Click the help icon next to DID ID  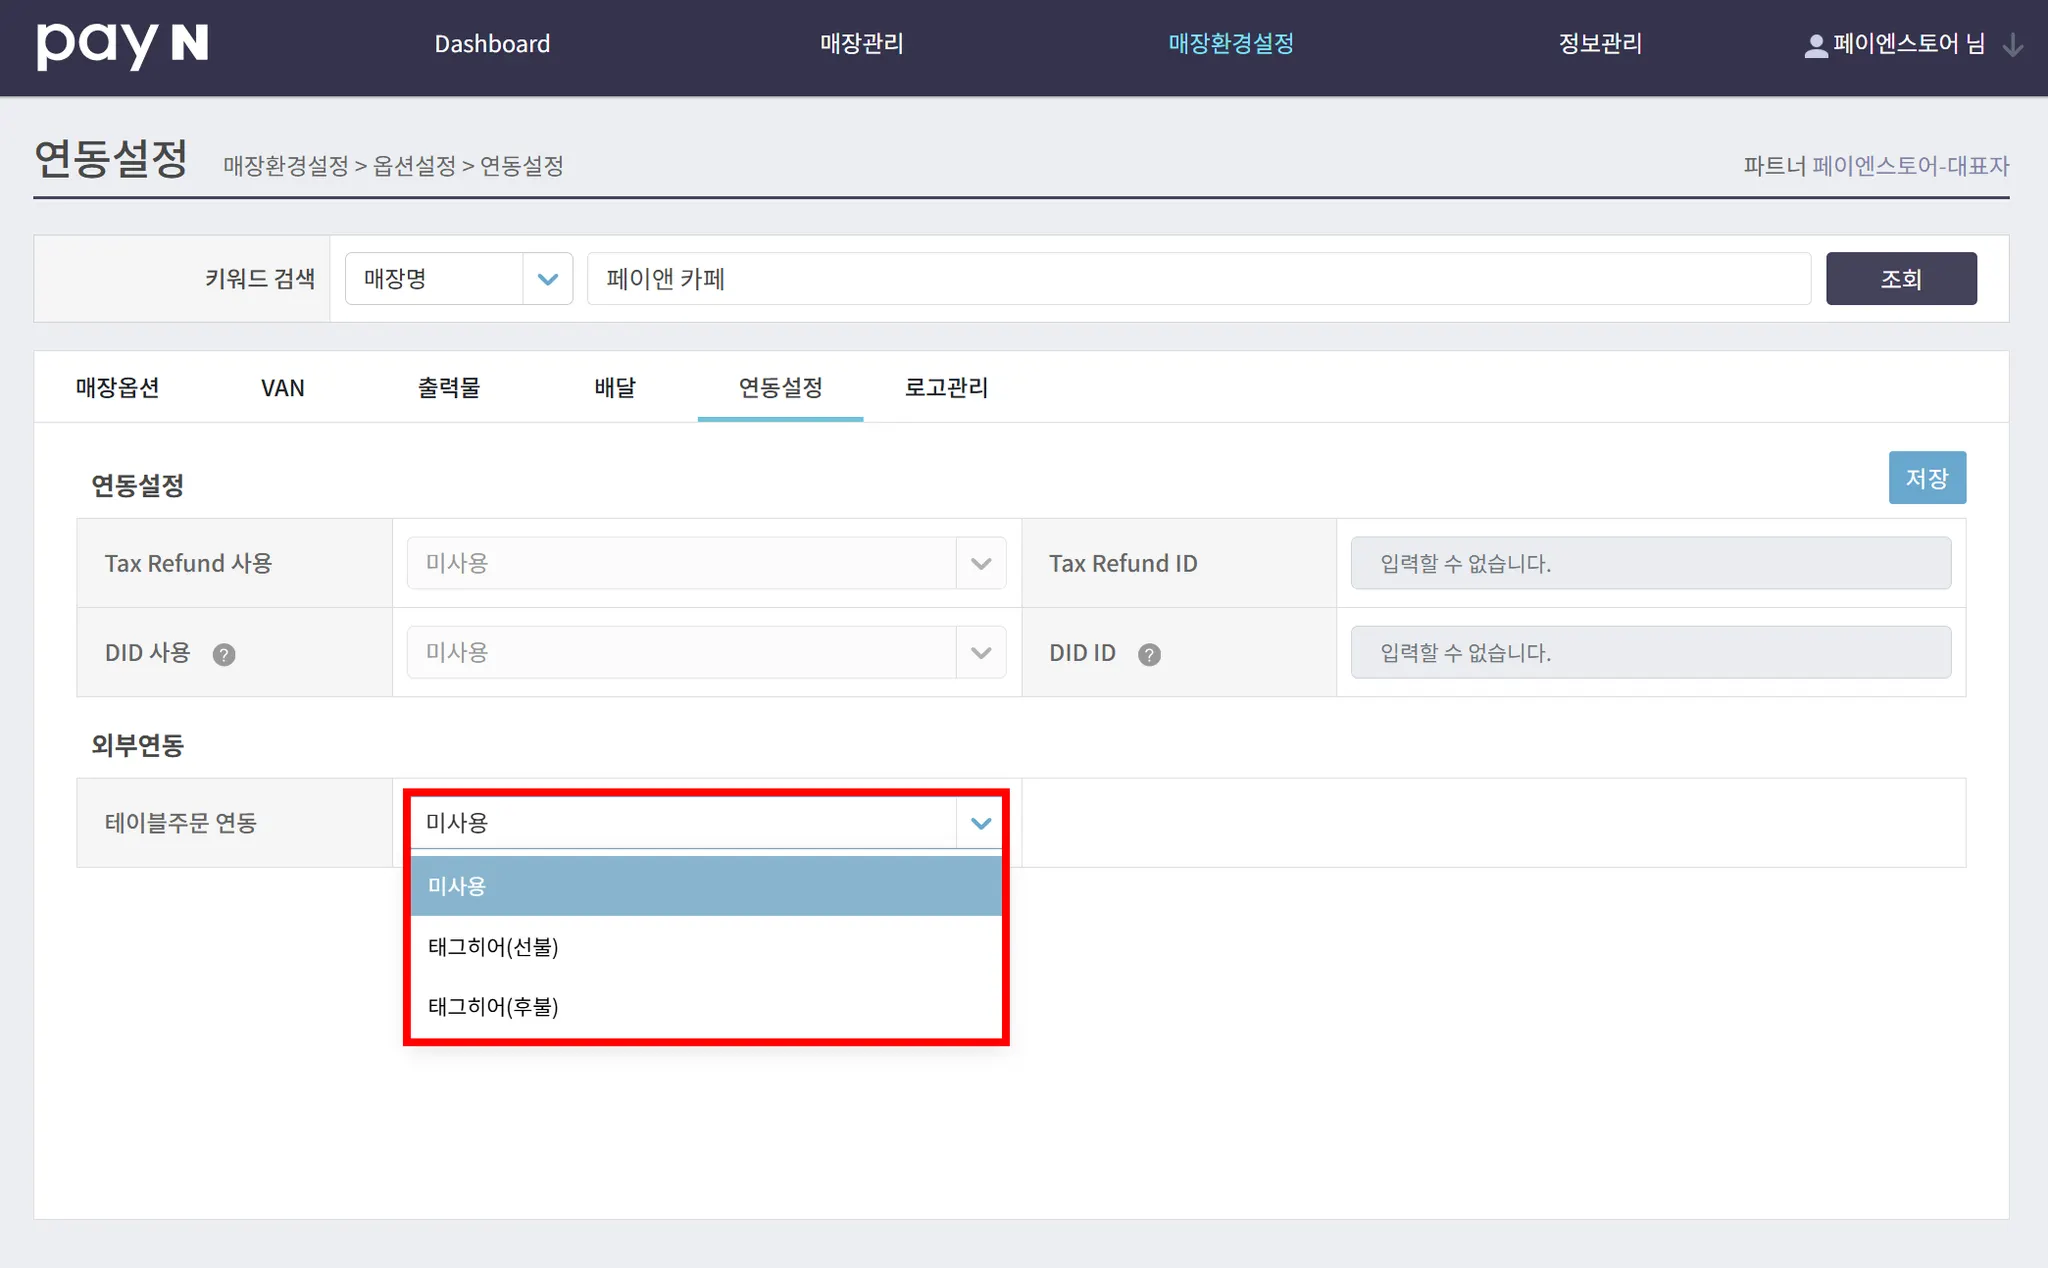[1149, 654]
